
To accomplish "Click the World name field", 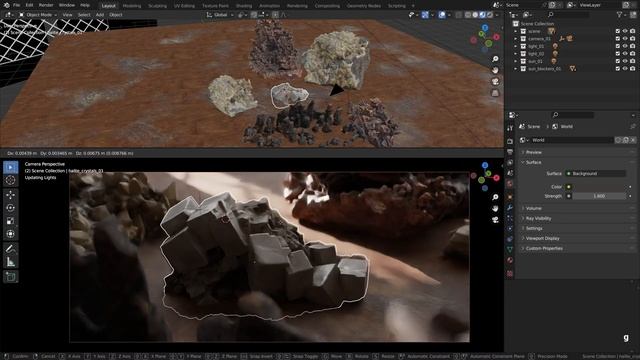I will point(571,140).
